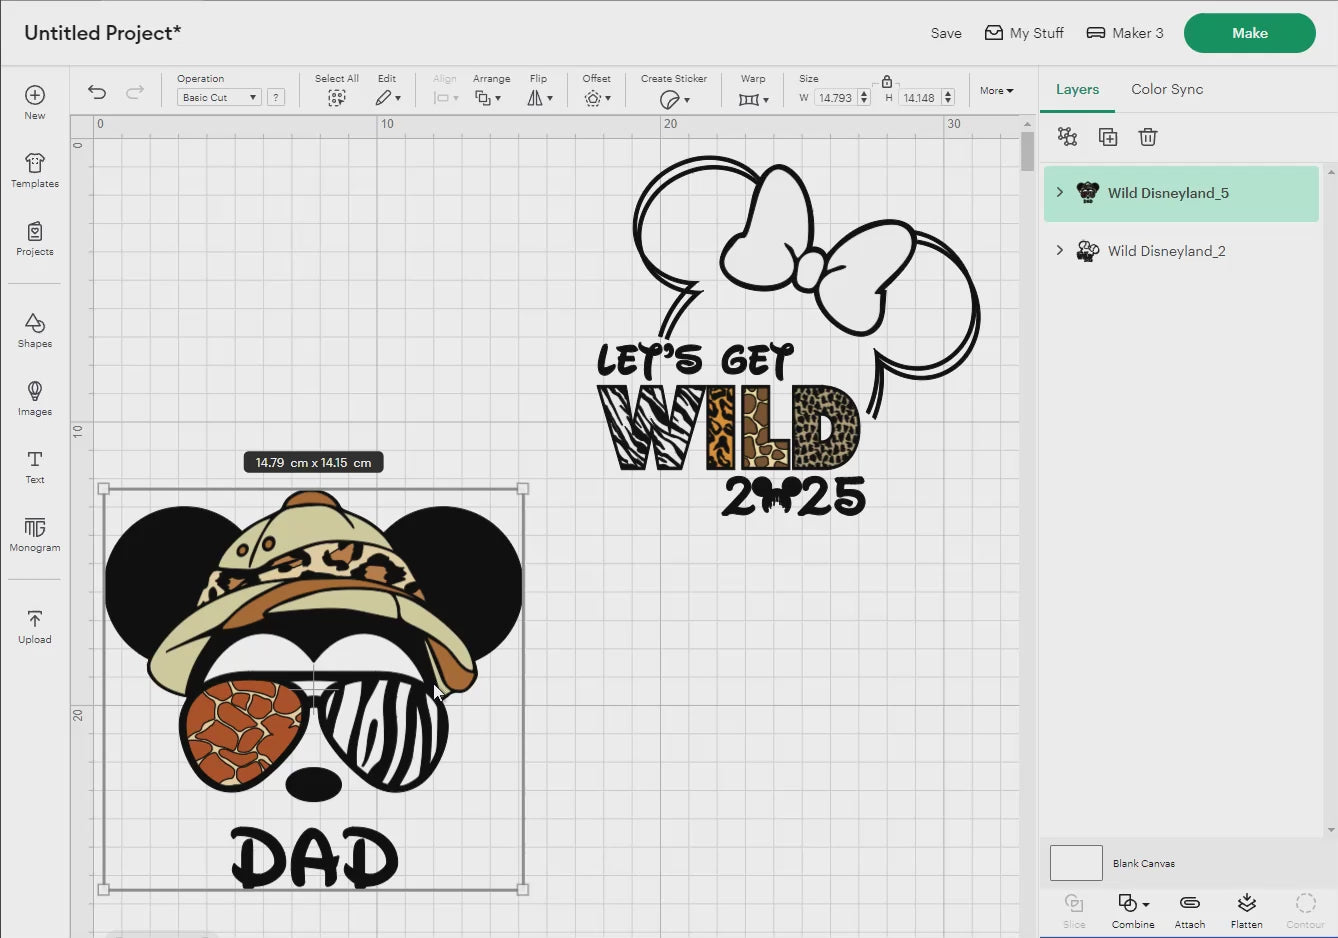Open My Stuff

coord(1024,33)
